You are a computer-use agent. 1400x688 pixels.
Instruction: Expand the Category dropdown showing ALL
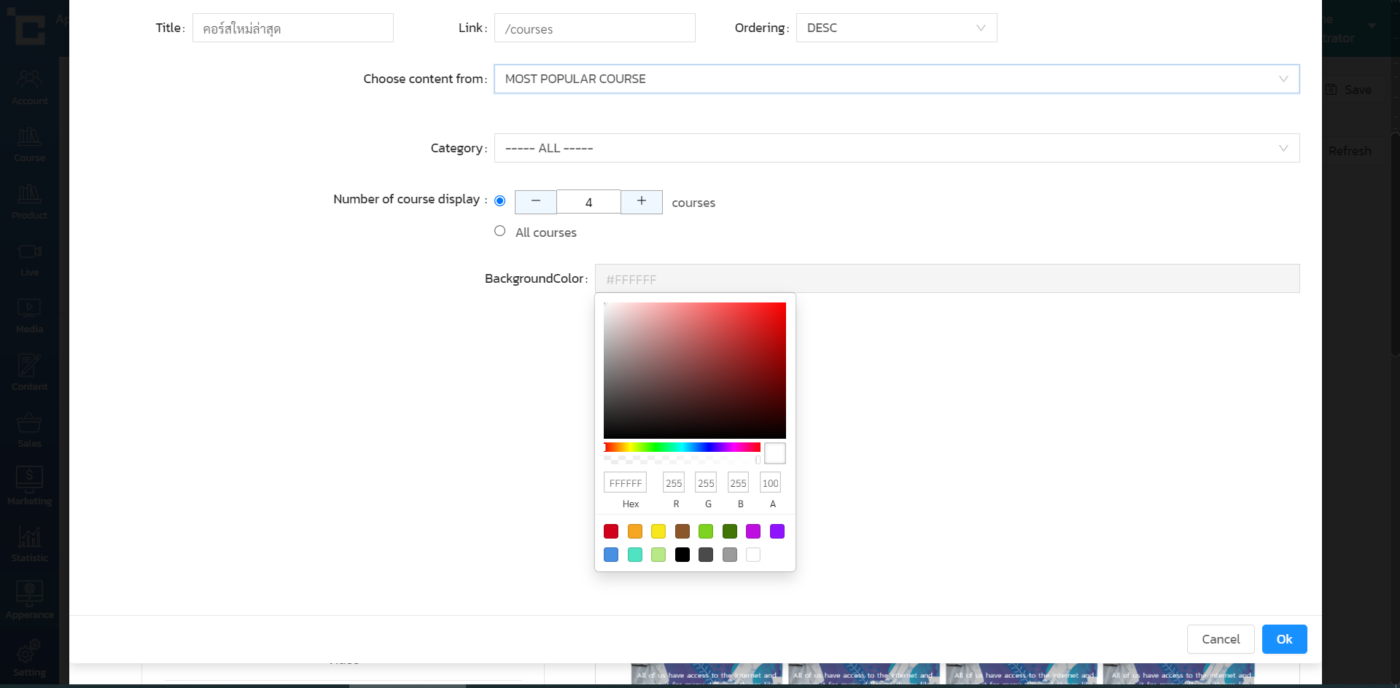point(896,148)
